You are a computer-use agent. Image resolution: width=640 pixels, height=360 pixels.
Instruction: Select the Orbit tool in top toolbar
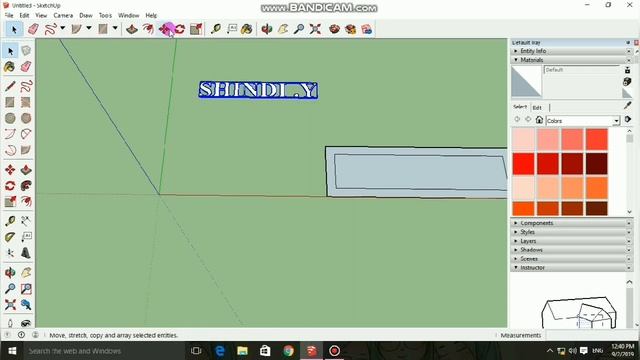(x=267, y=29)
